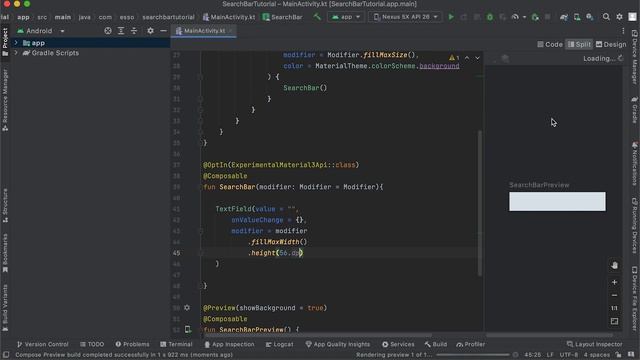Click SearchBar breadcrumb in navigation bar
Viewport: 640px width, 360px height.
282,17
